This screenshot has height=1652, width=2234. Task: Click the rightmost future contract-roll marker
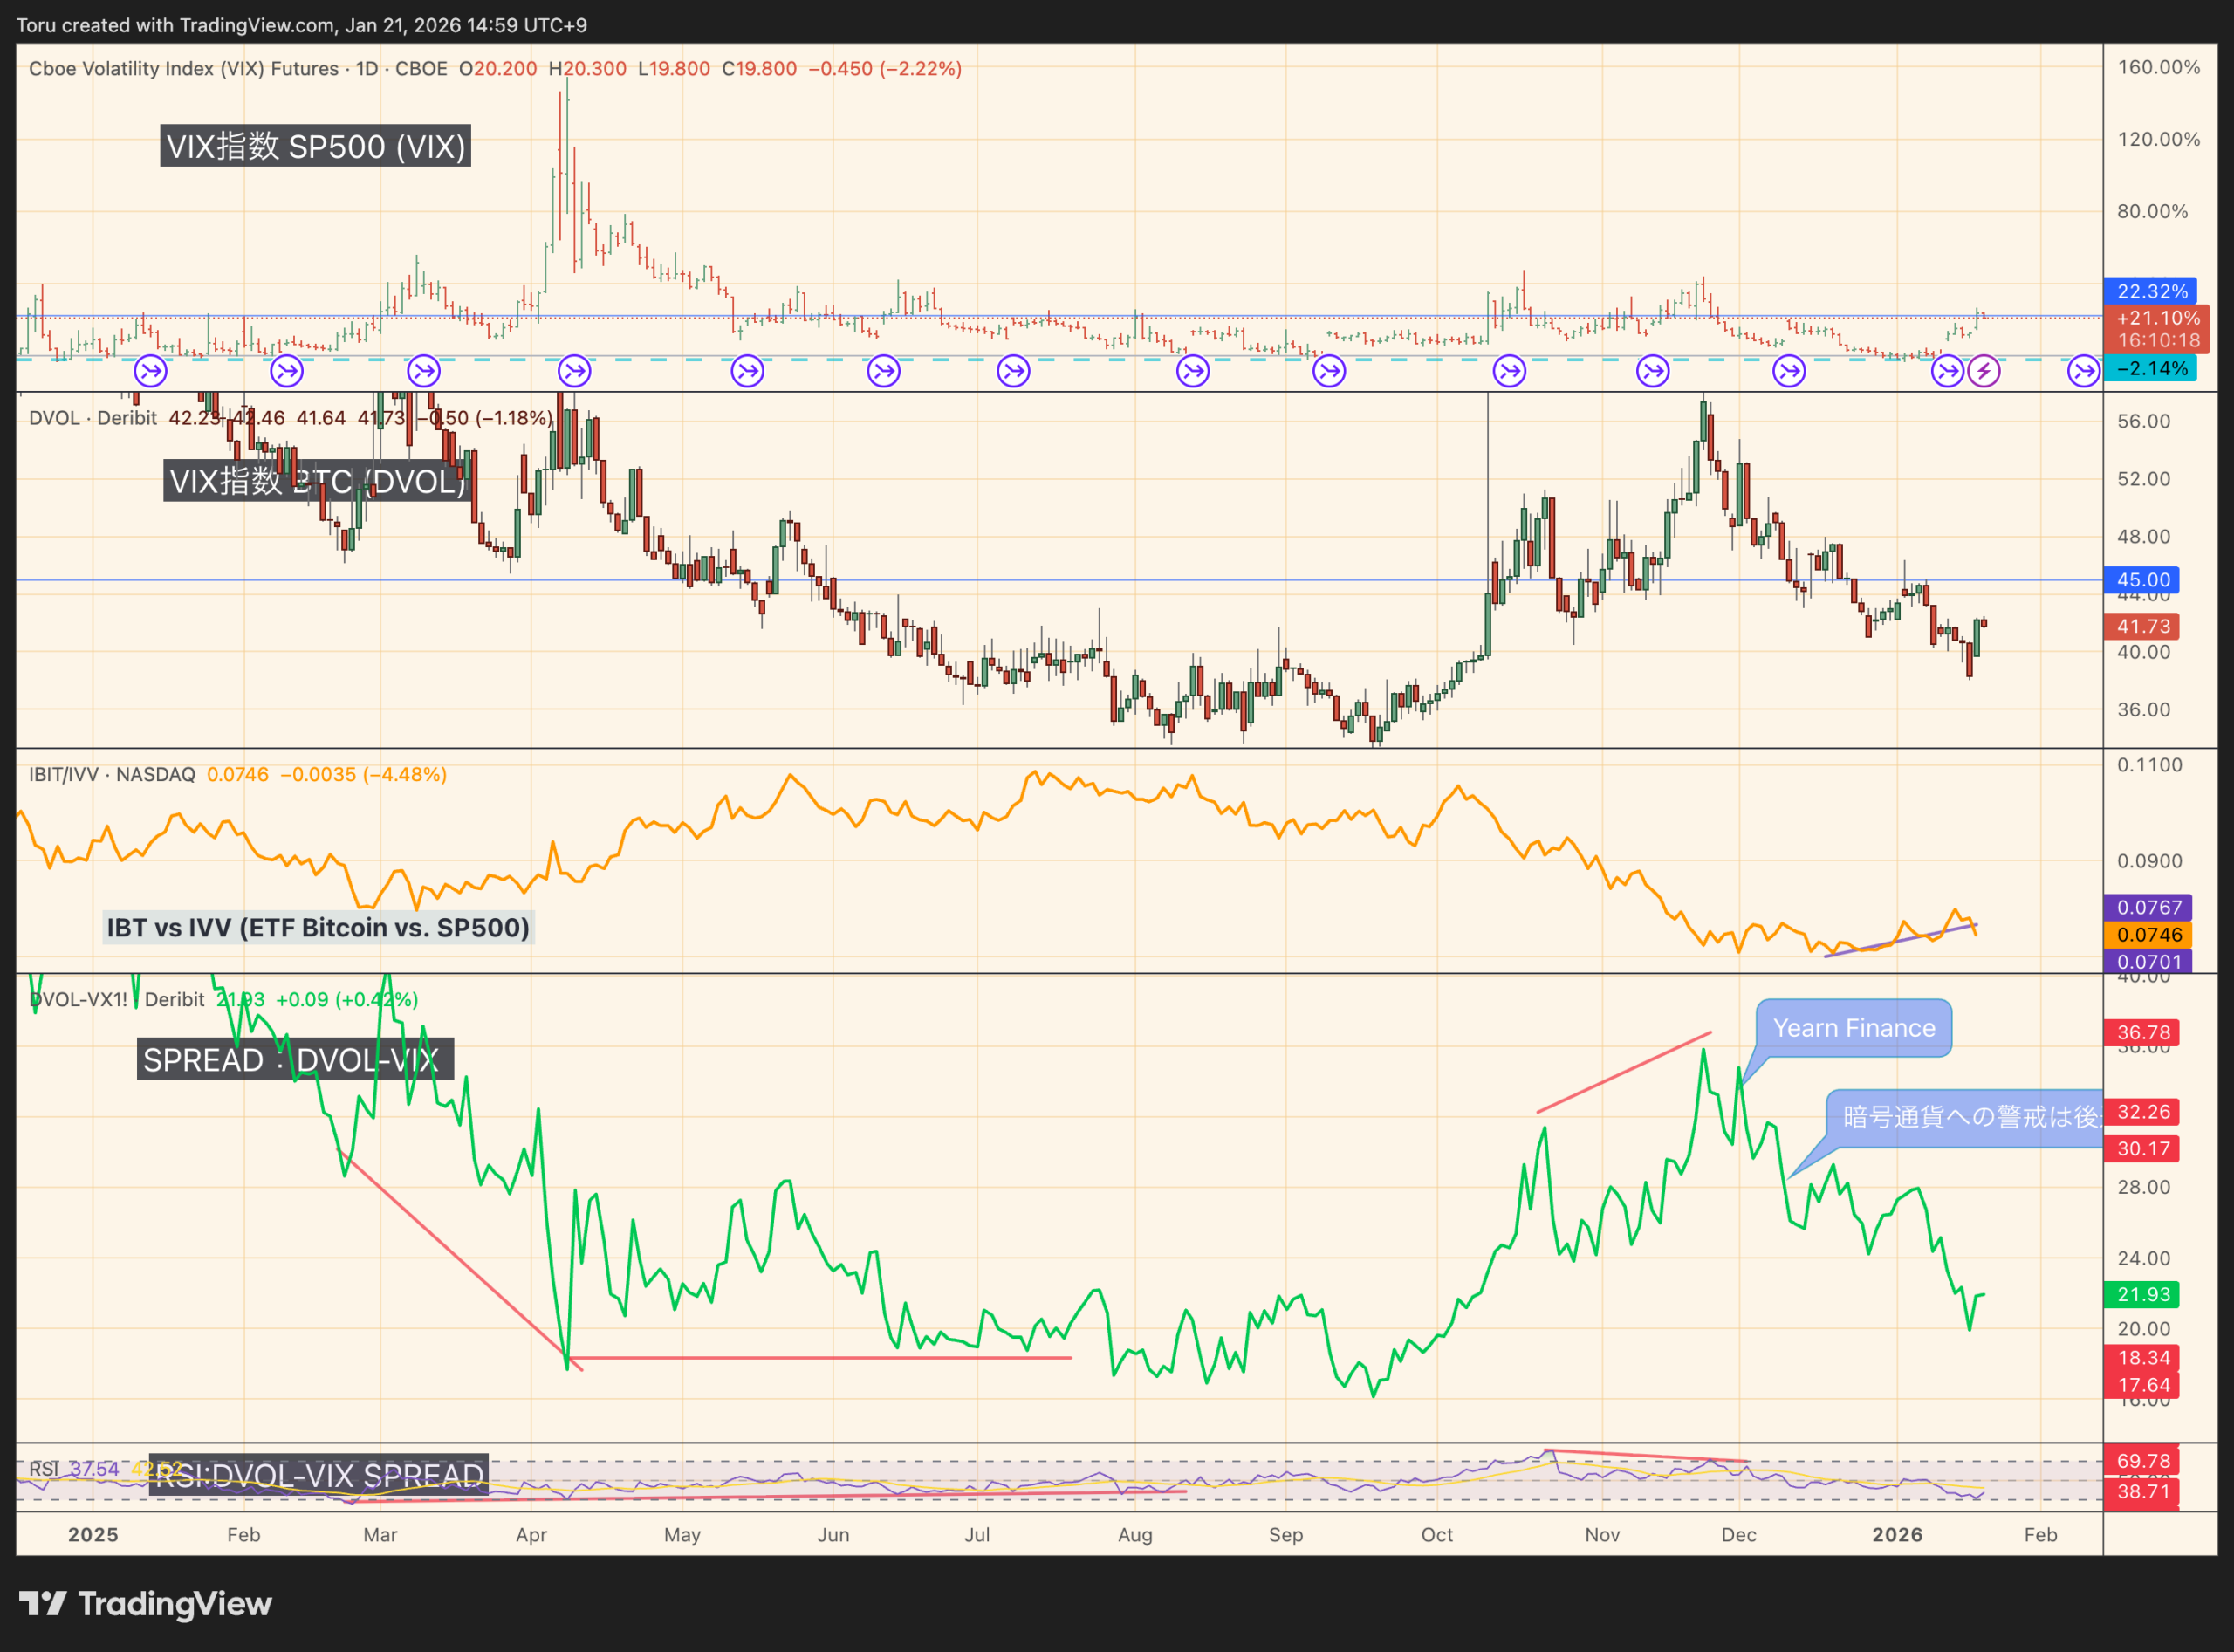click(2083, 371)
